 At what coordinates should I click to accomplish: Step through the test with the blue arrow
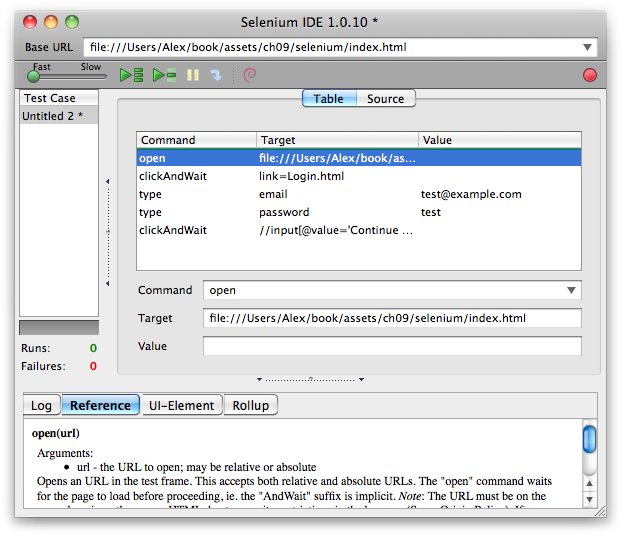click(x=216, y=75)
